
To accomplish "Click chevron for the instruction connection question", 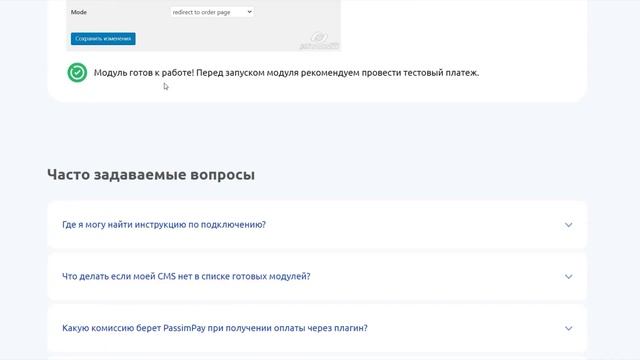I will 569,225.
